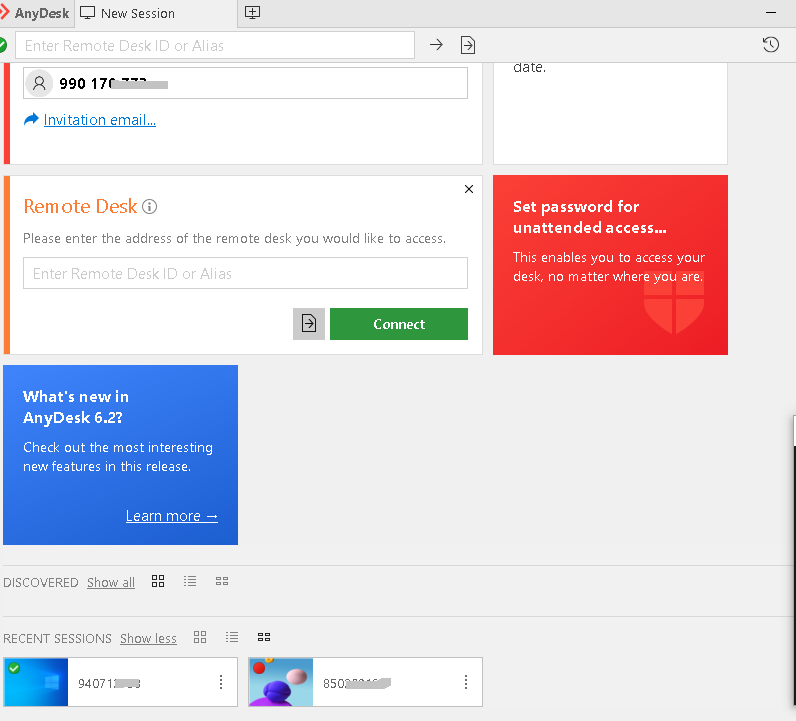The image size is (796, 721).
Task: Open session history clock icon
Action: click(x=771, y=45)
